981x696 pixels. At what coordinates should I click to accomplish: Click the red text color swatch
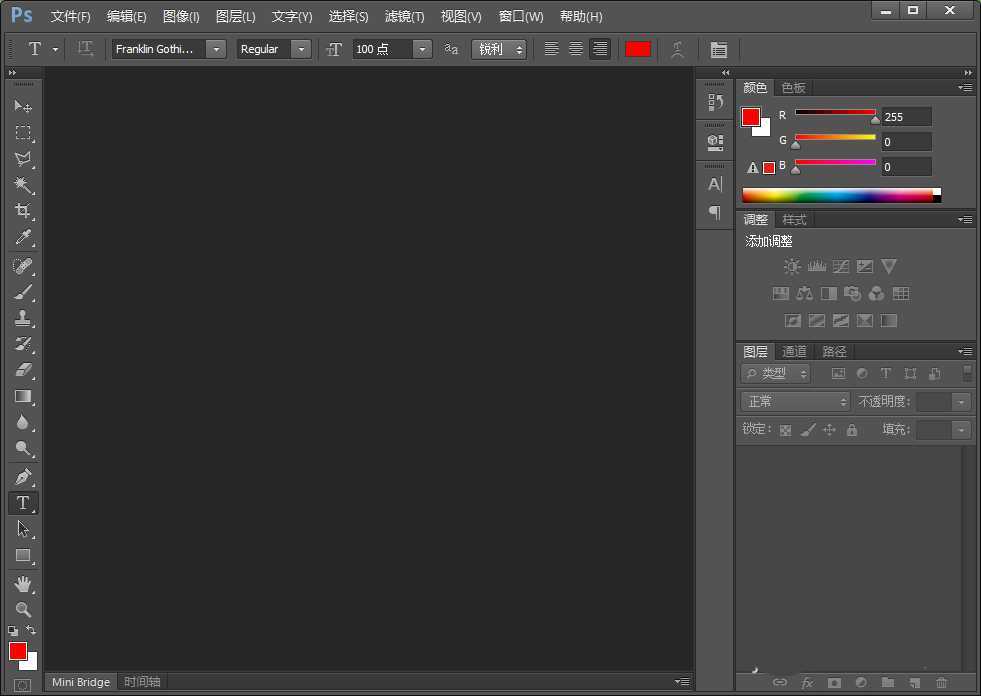pyautogui.click(x=638, y=49)
